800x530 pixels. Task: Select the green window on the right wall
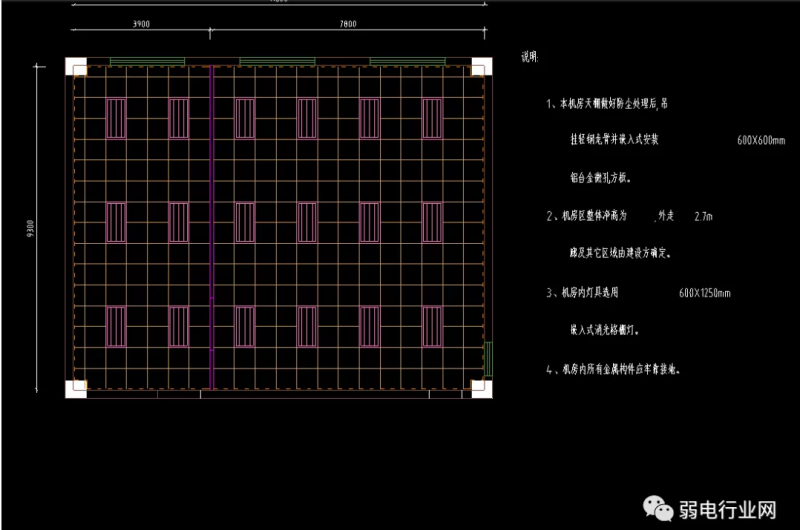tap(488, 358)
